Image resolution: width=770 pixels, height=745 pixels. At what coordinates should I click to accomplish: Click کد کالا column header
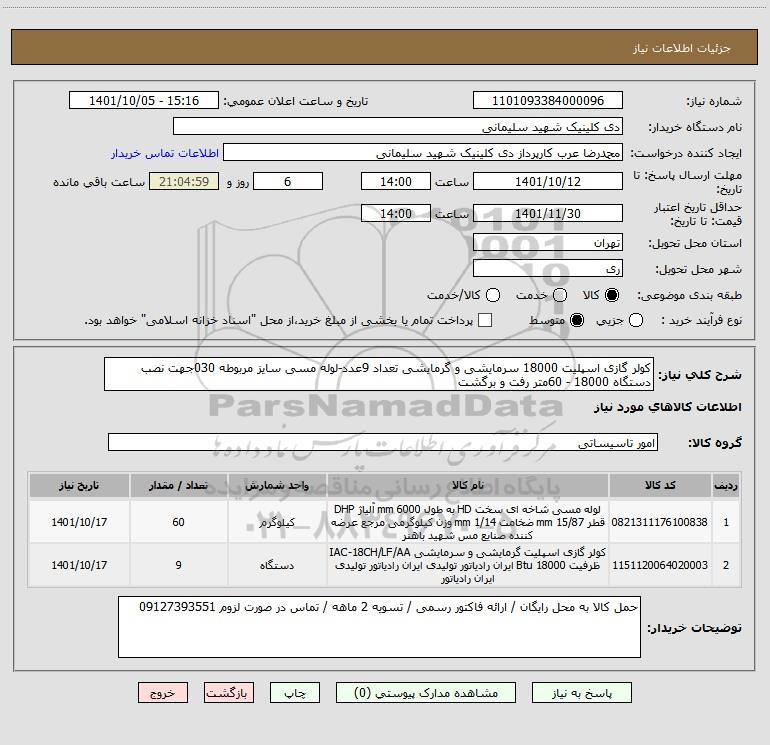pos(660,486)
